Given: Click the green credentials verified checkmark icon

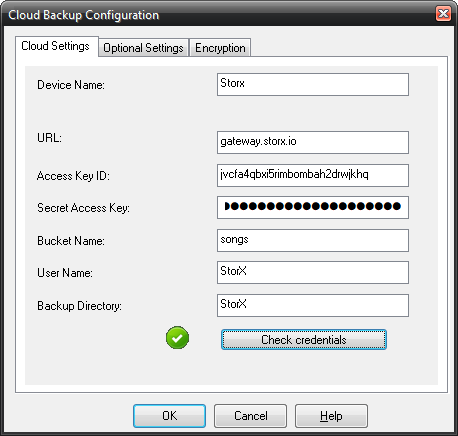Looking at the screenshot, I should [177, 338].
